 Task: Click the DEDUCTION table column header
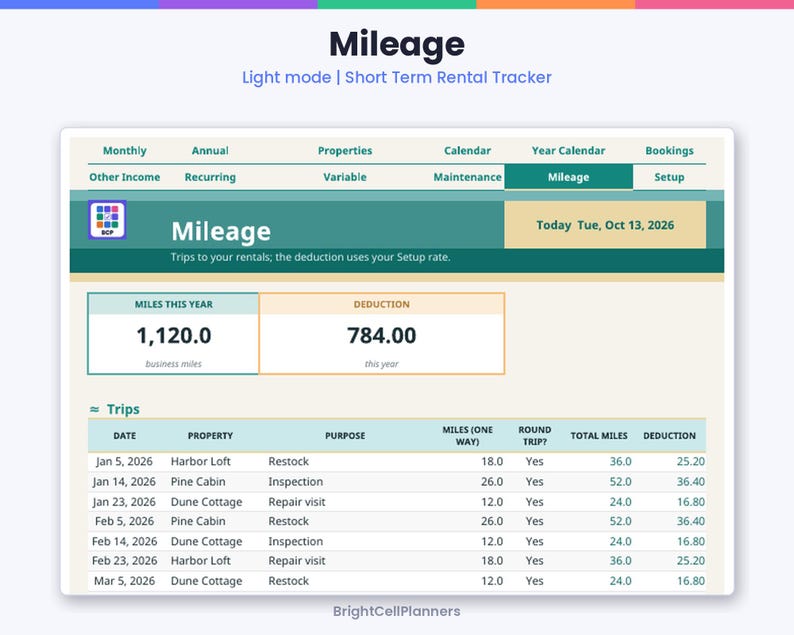pos(669,435)
